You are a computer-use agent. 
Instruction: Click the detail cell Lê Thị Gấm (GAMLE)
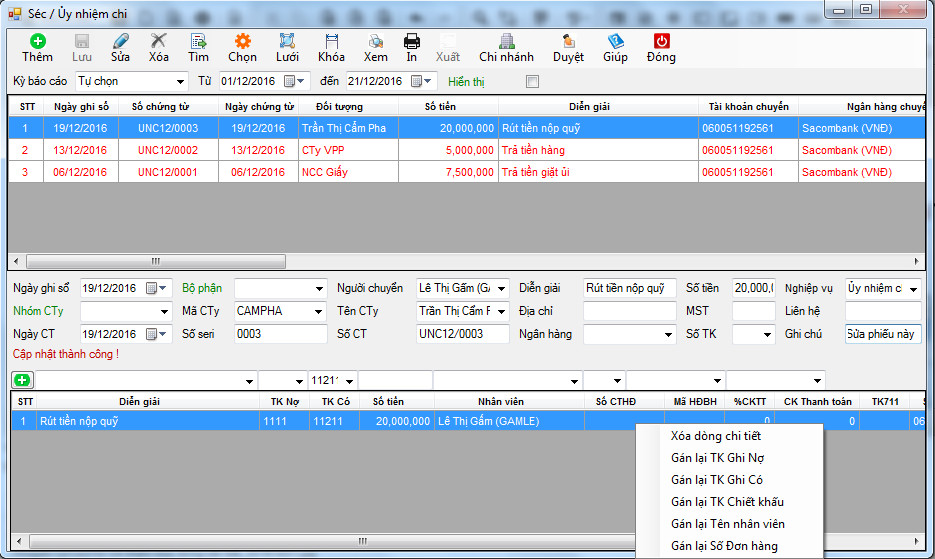[x=509, y=421]
